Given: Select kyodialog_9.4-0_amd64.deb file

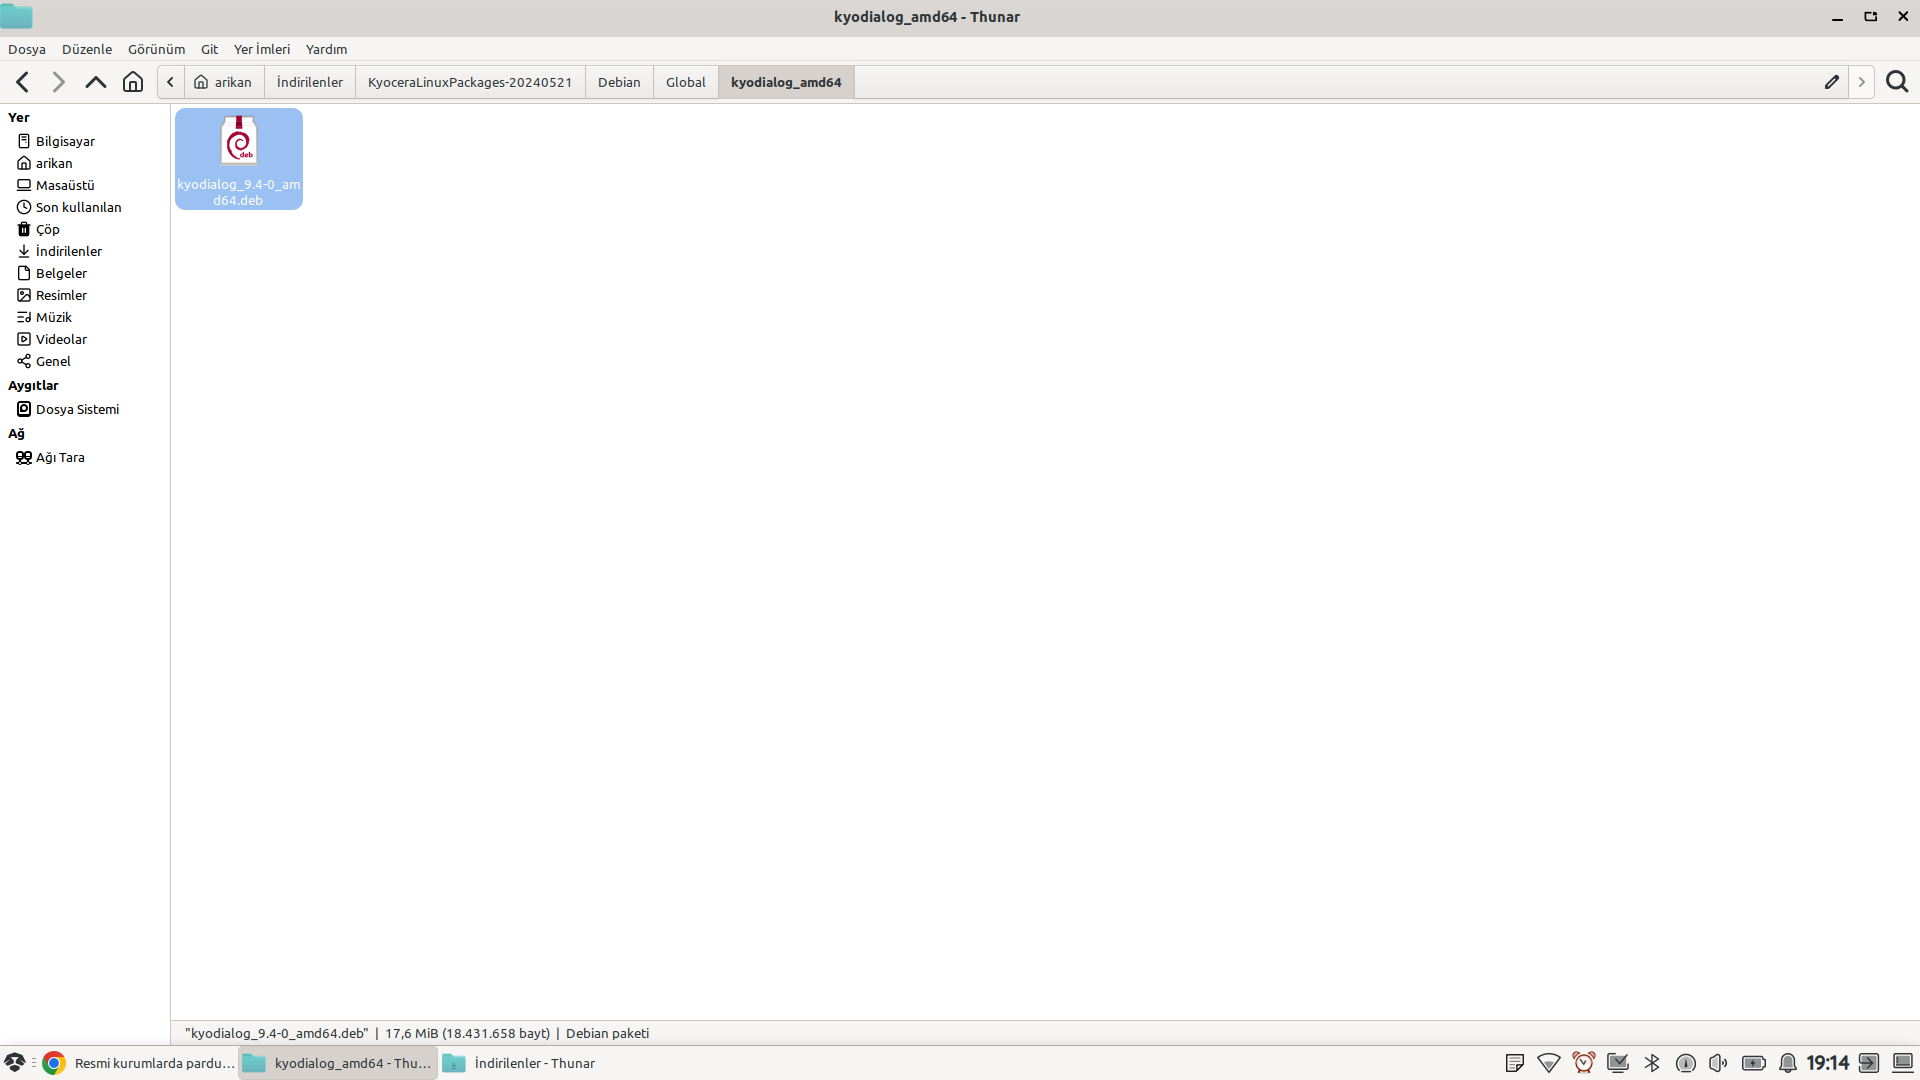Looking at the screenshot, I should point(238,159).
